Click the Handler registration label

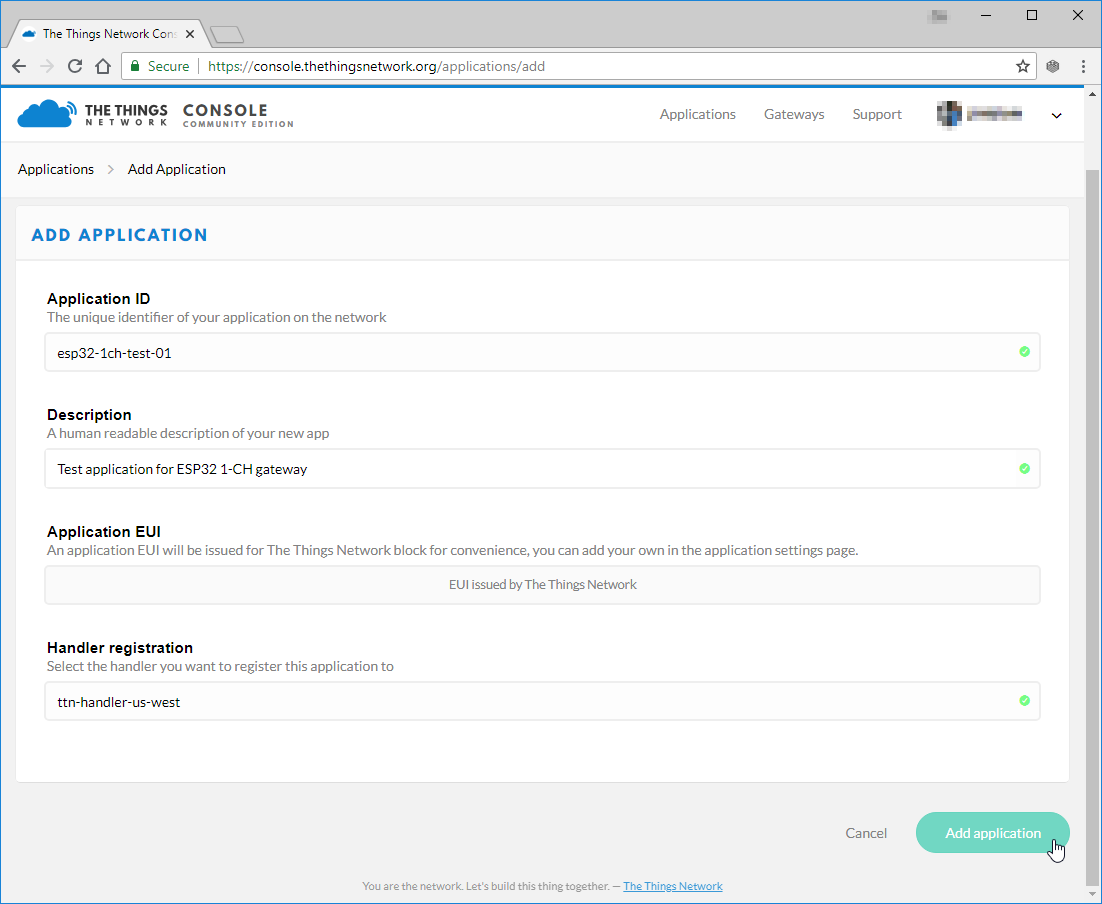[x=120, y=647]
